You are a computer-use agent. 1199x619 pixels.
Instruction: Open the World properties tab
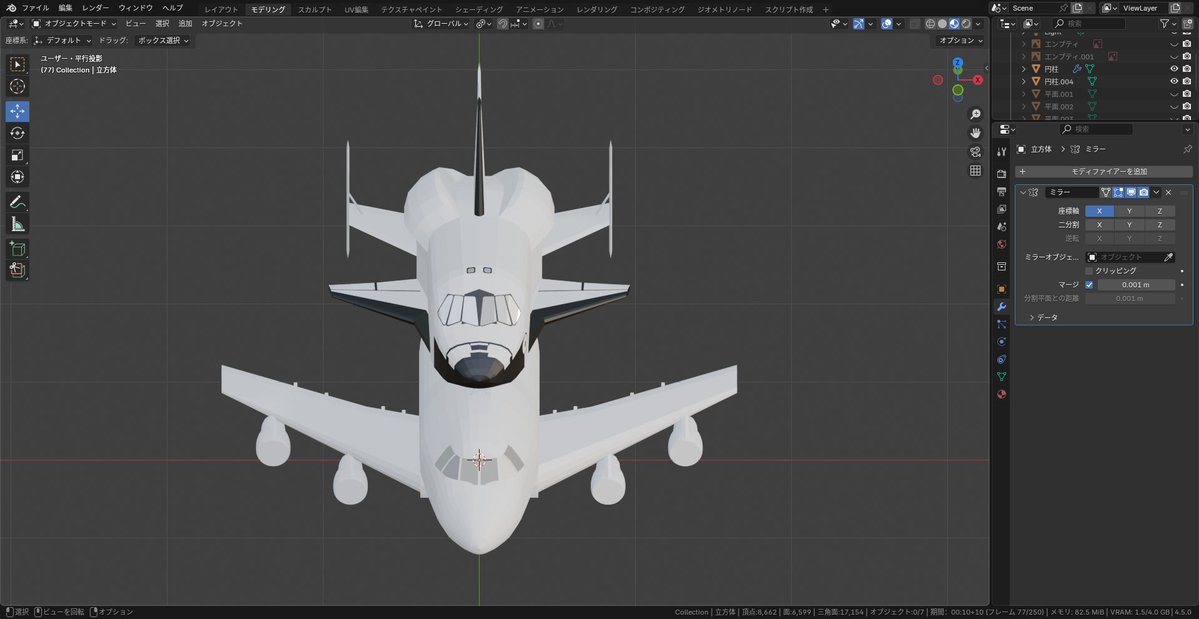tap(1002, 245)
